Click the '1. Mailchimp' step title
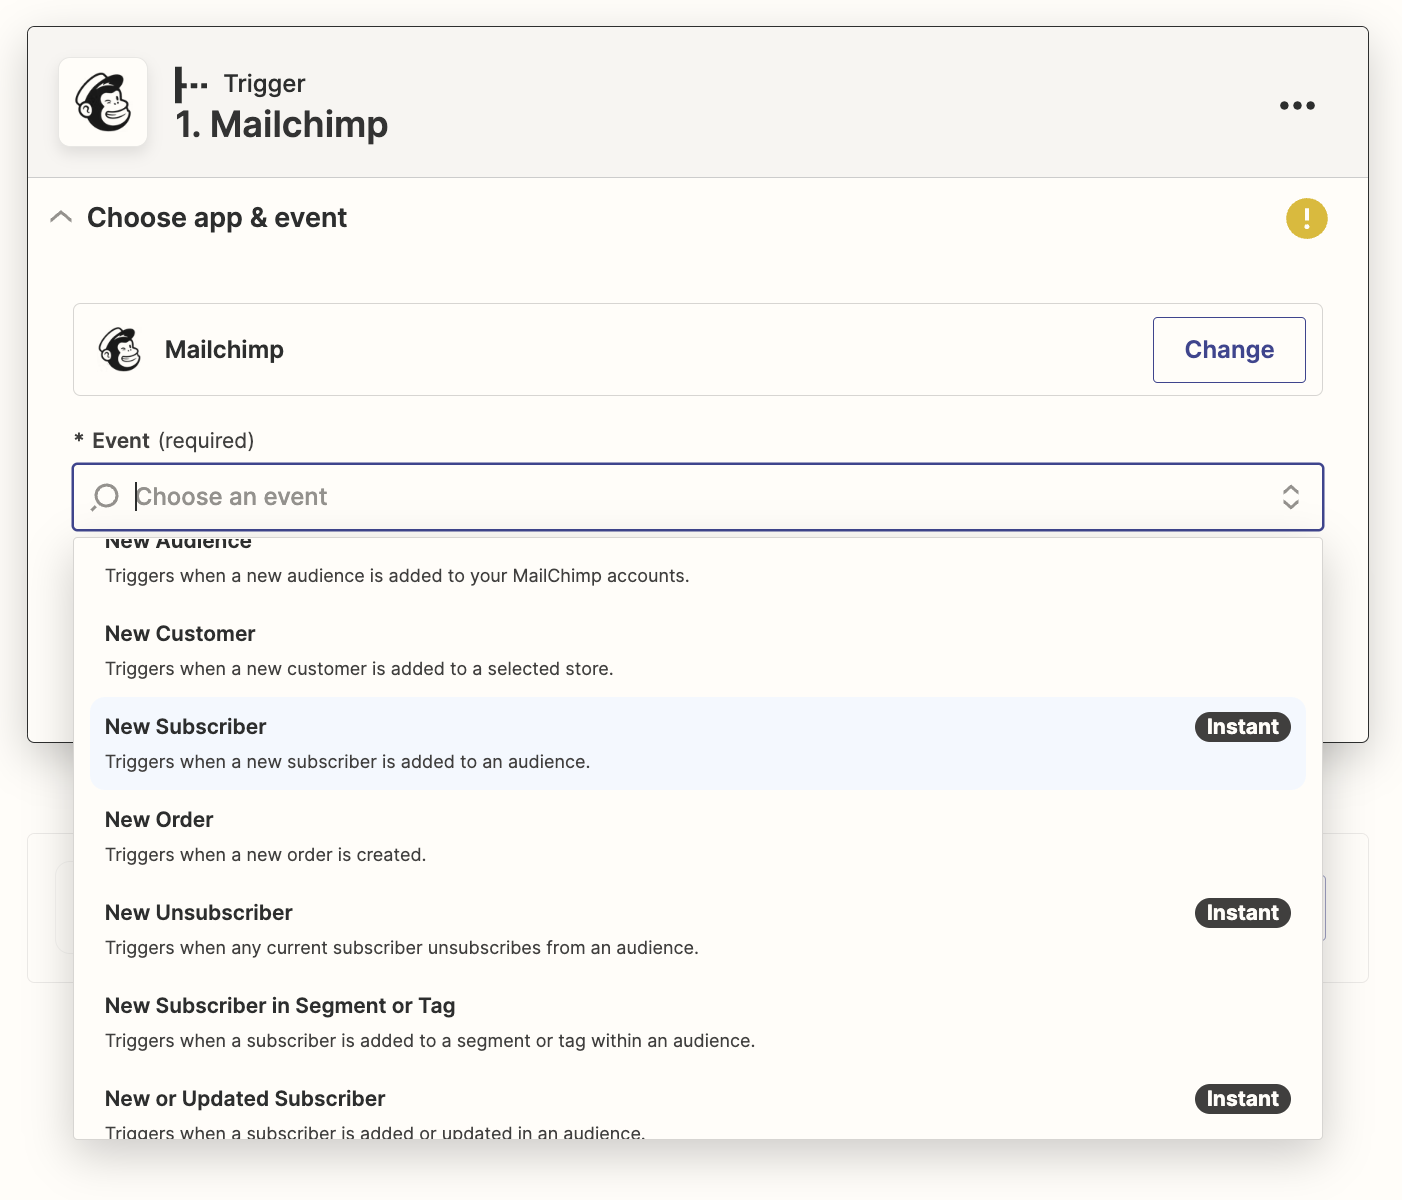The height and width of the screenshot is (1200, 1402). click(281, 125)
